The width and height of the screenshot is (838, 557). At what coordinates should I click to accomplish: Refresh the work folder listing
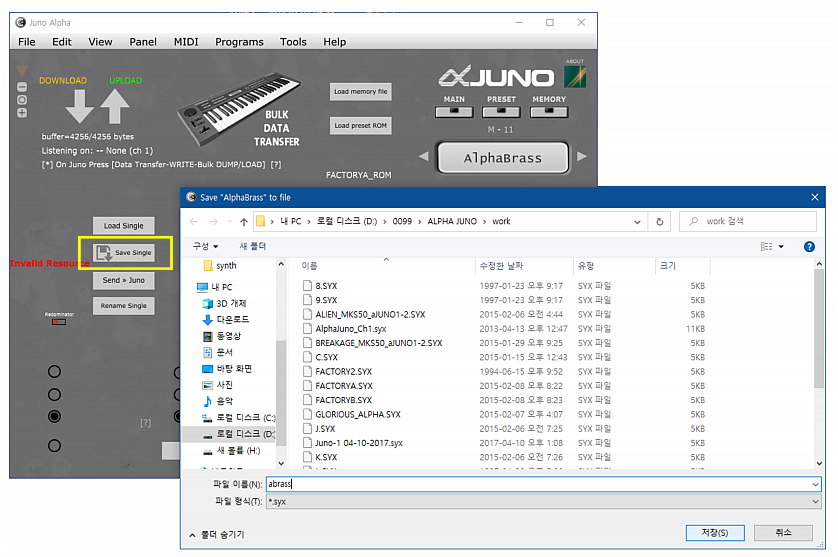point(659,221)
